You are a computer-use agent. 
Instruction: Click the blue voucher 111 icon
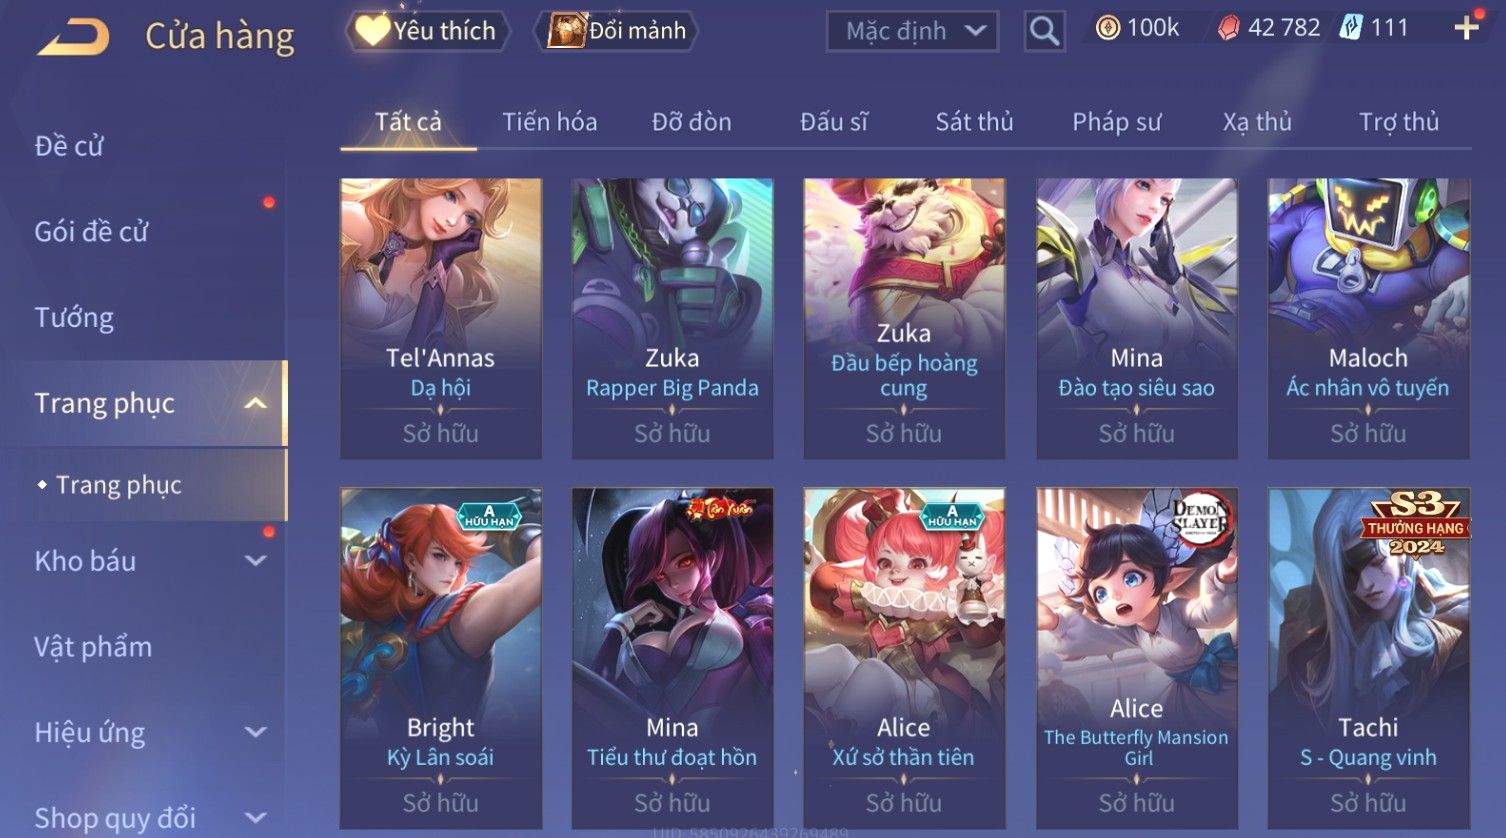1351,28
